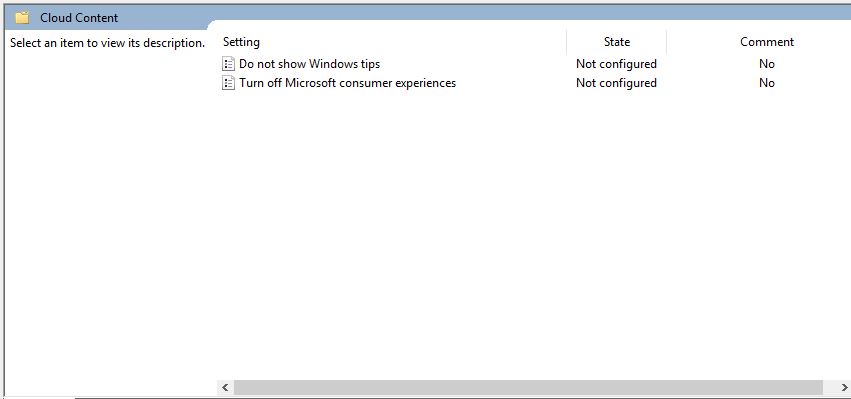The image size is (851, 399).
Task: Click the No comment value for consumer experiences row
Action: click(766, 83)
